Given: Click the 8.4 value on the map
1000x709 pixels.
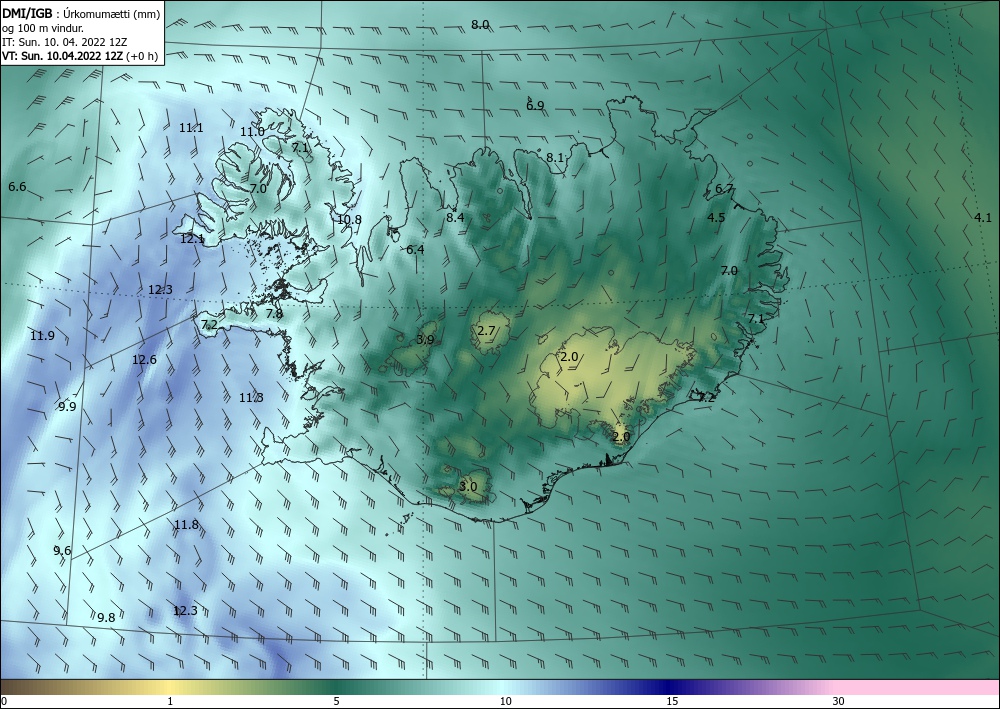Looking at the screenshot, I should pos(455,217).
